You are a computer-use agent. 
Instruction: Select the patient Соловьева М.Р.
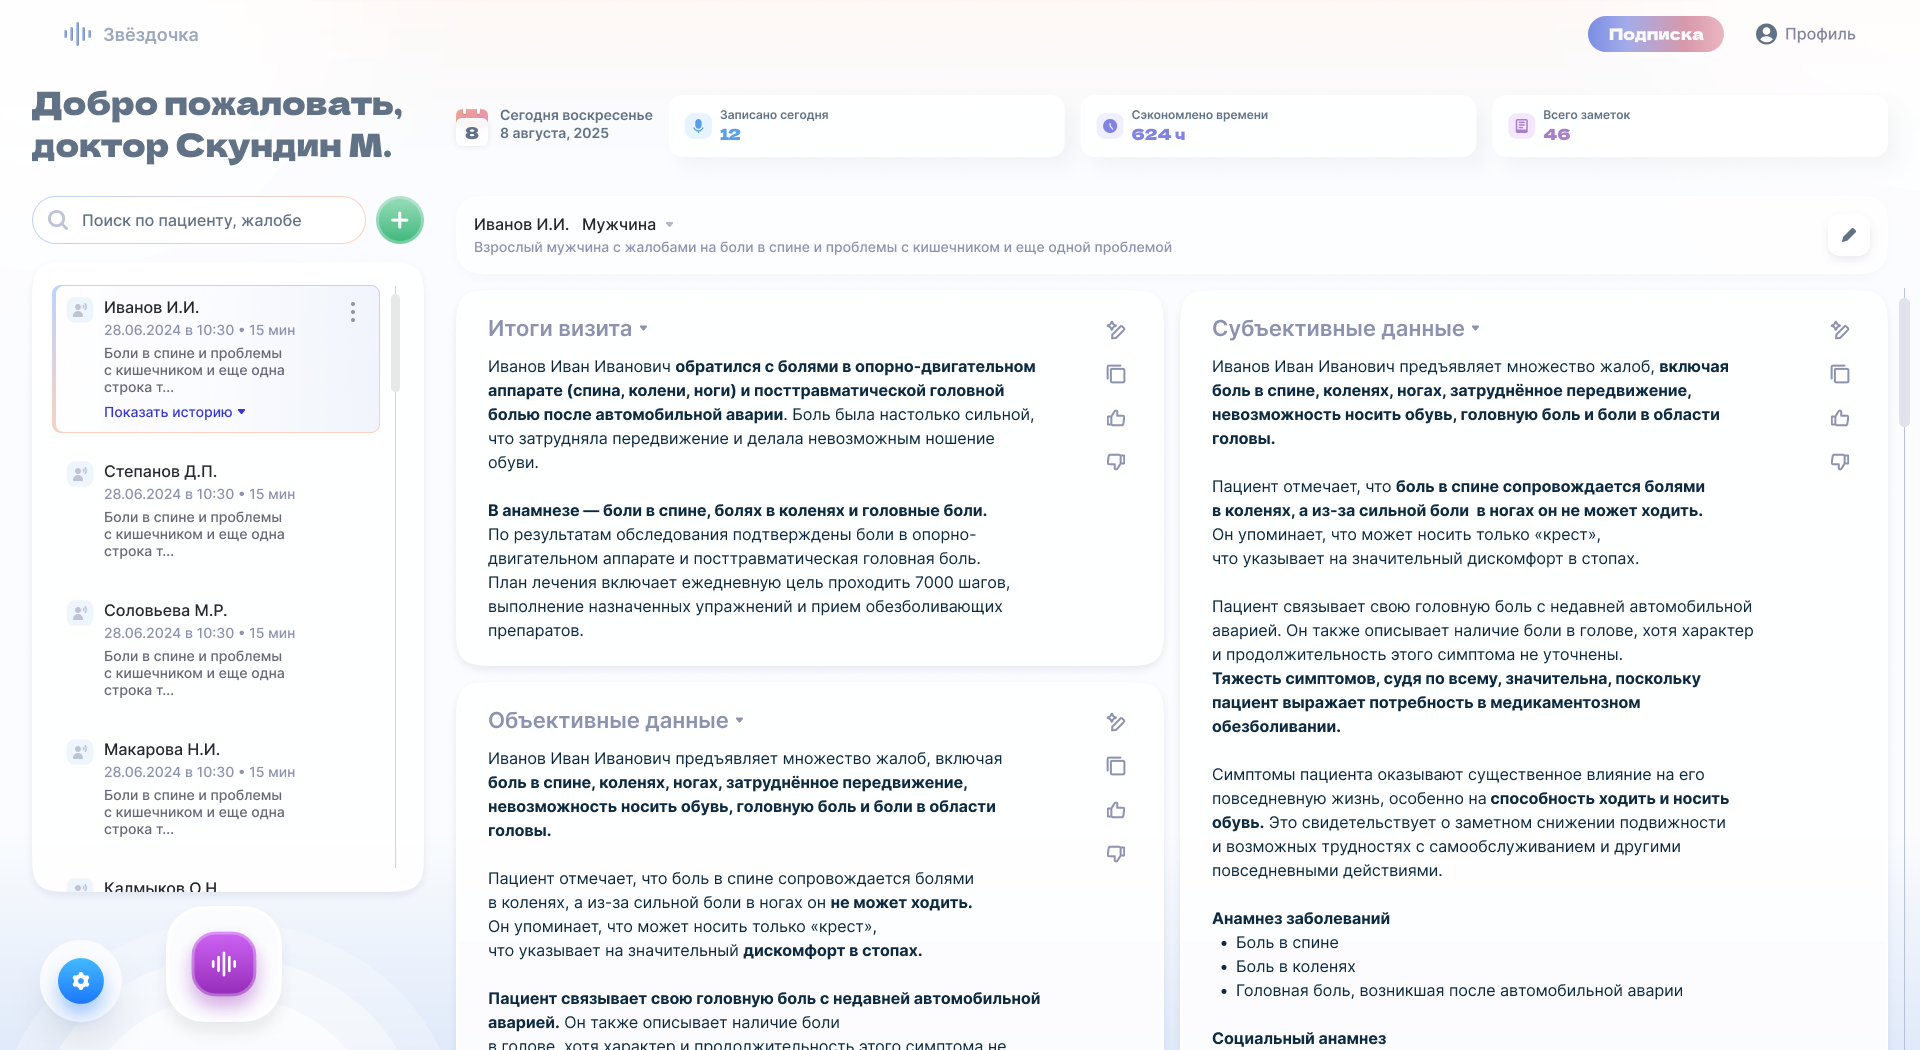(216, 649)
